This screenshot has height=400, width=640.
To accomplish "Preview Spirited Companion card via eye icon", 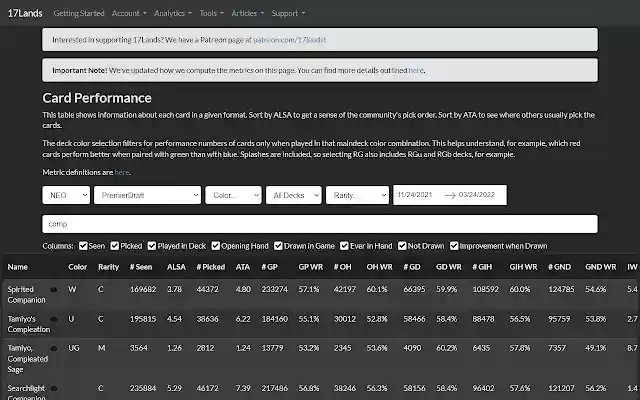I will (53, 289).
